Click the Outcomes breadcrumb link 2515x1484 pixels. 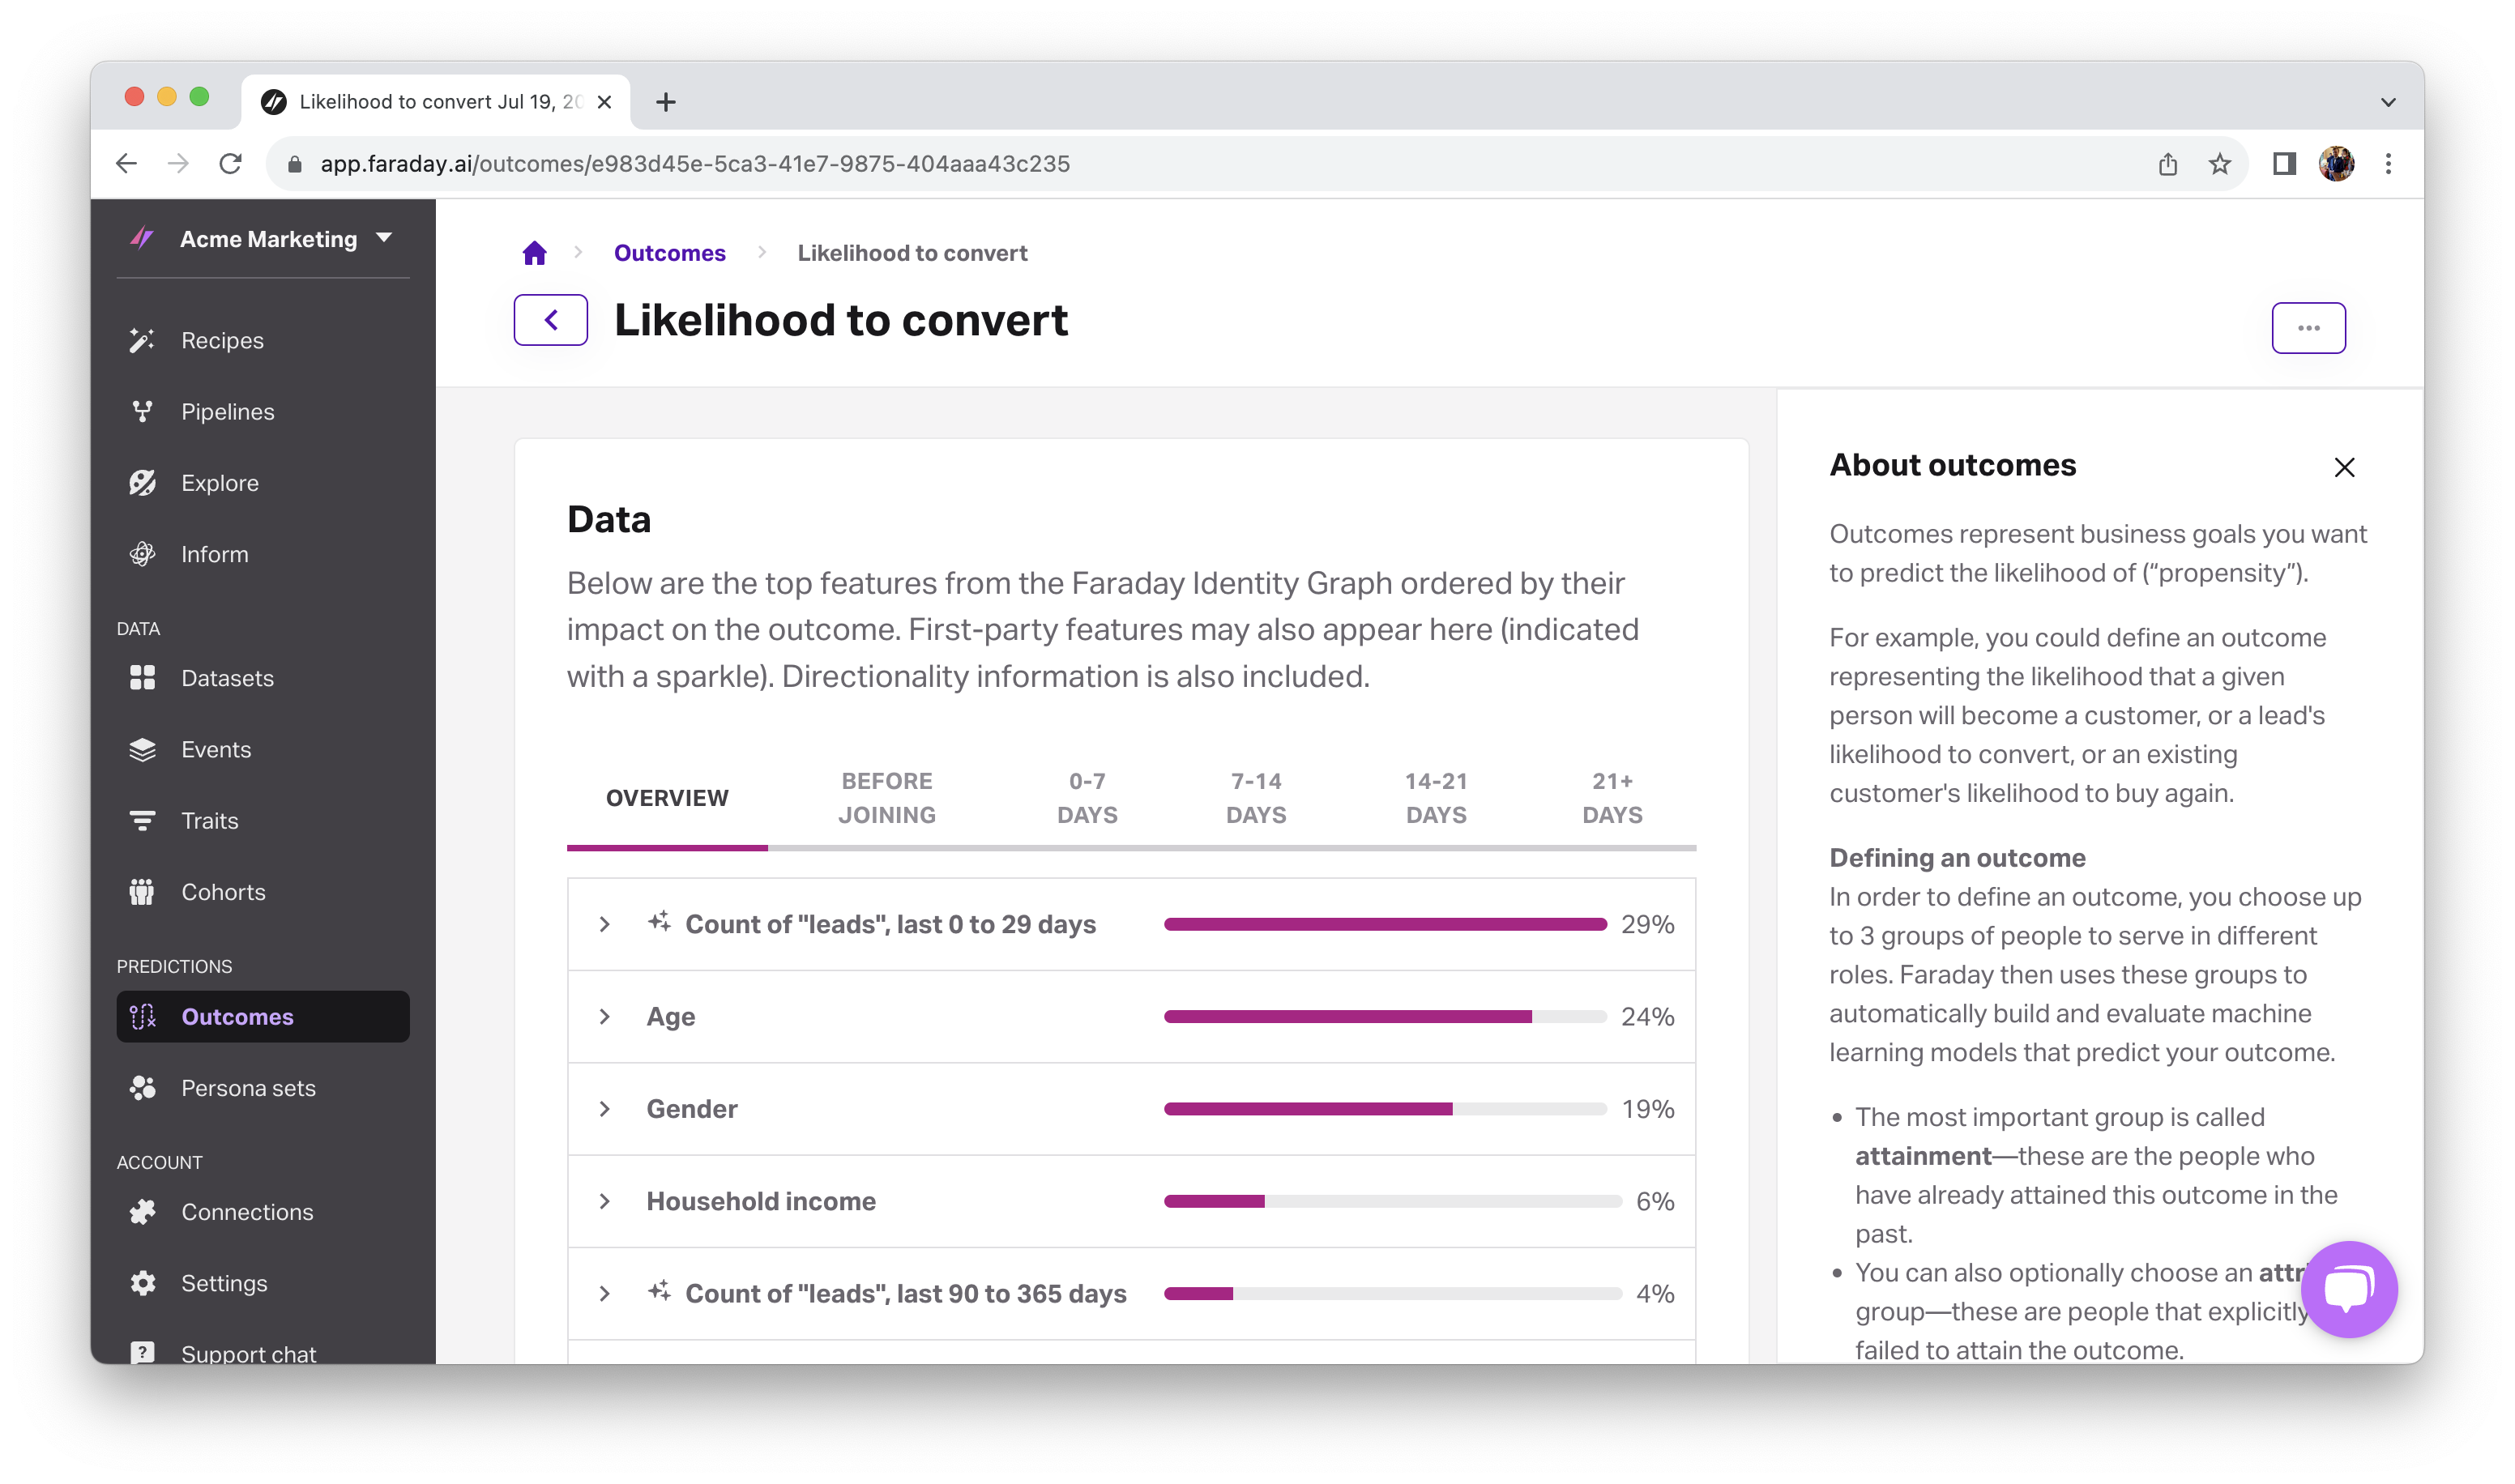pos(669,253)
